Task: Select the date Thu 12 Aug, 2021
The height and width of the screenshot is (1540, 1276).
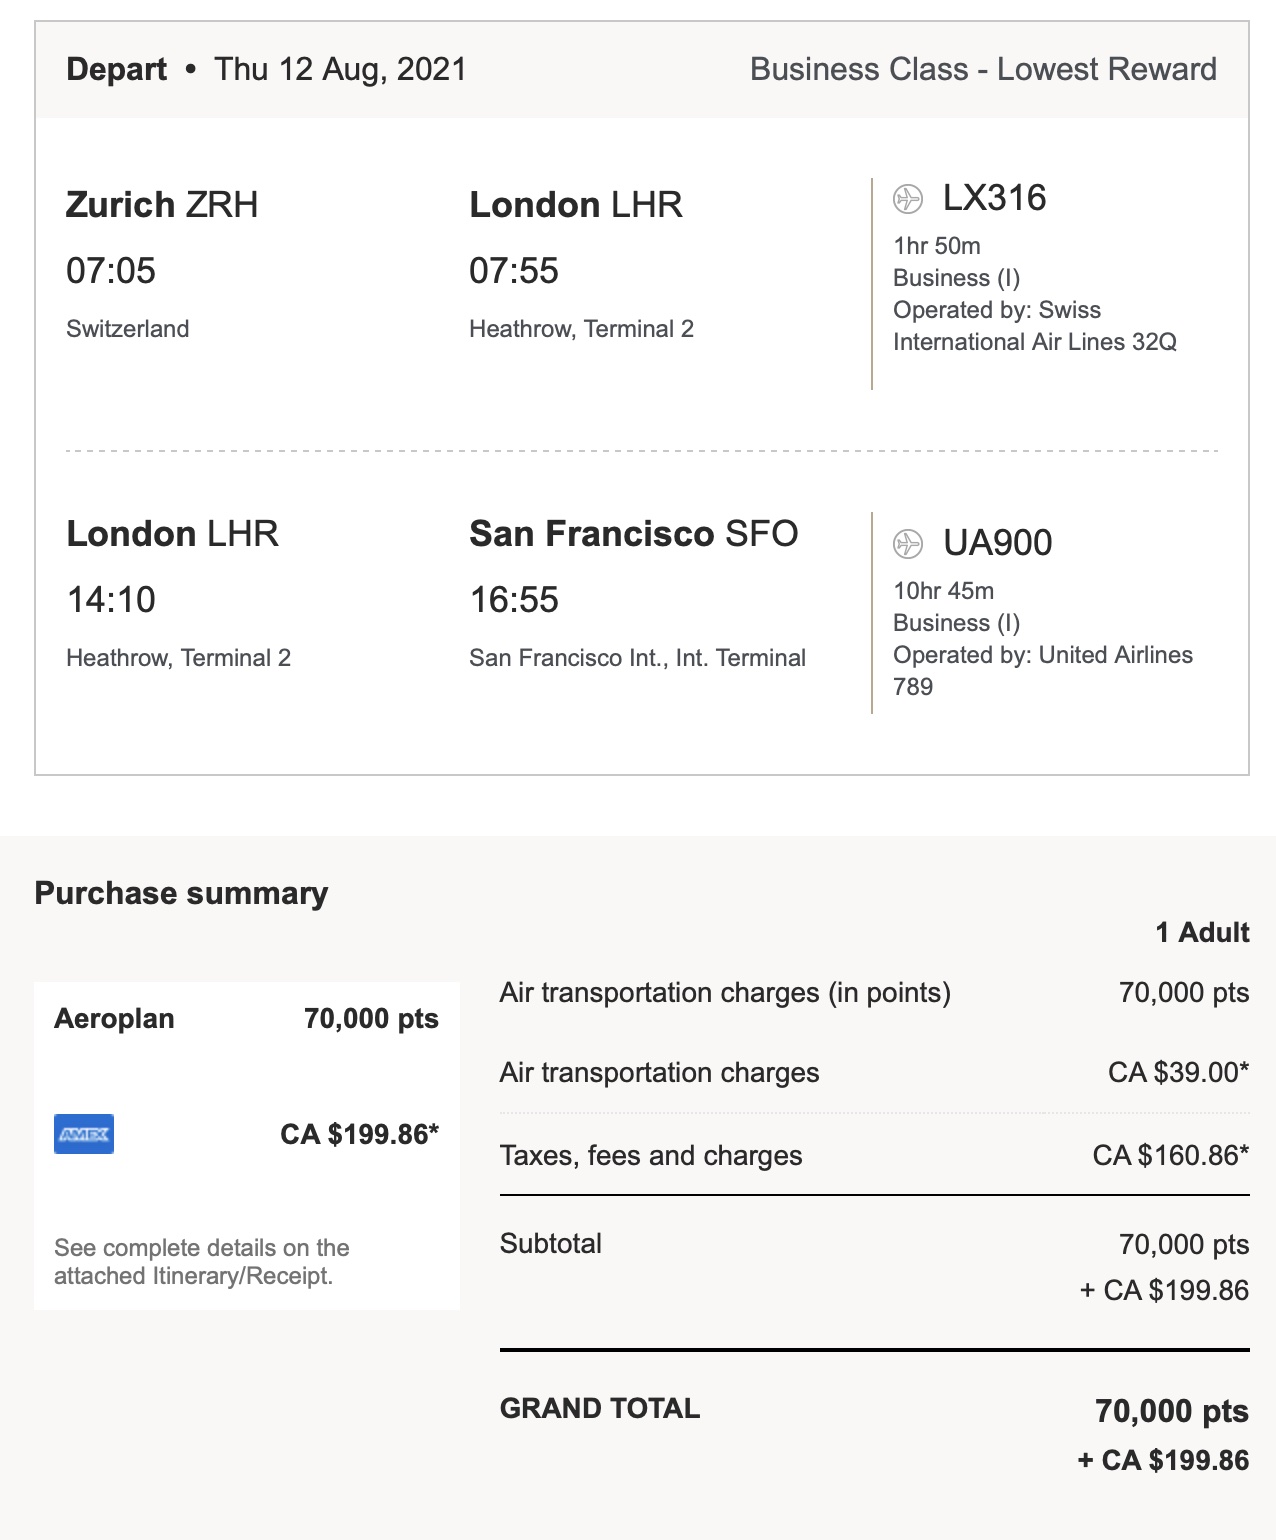Action: tap(340, 69)
